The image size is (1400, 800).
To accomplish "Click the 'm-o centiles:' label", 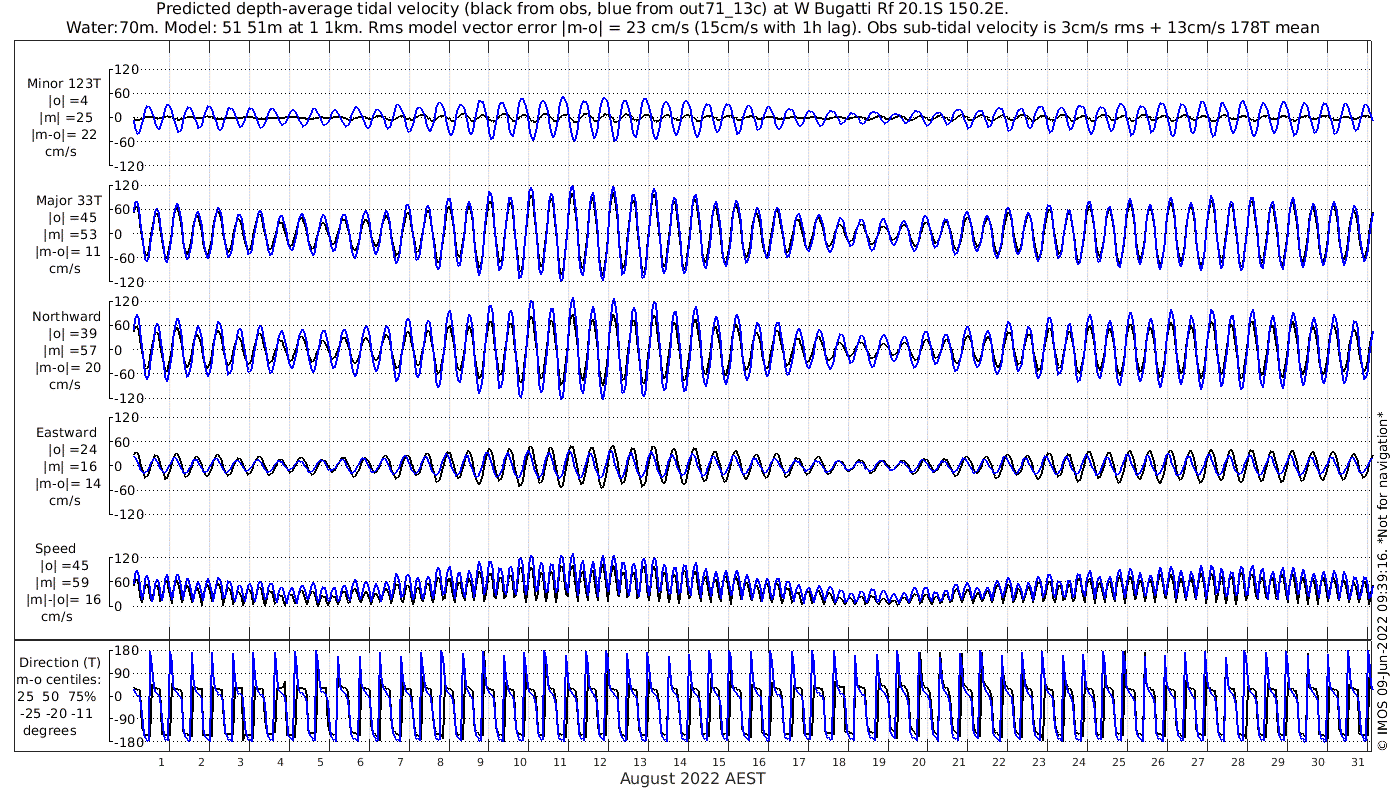I will pyautogui.click(x=60, y=680).
